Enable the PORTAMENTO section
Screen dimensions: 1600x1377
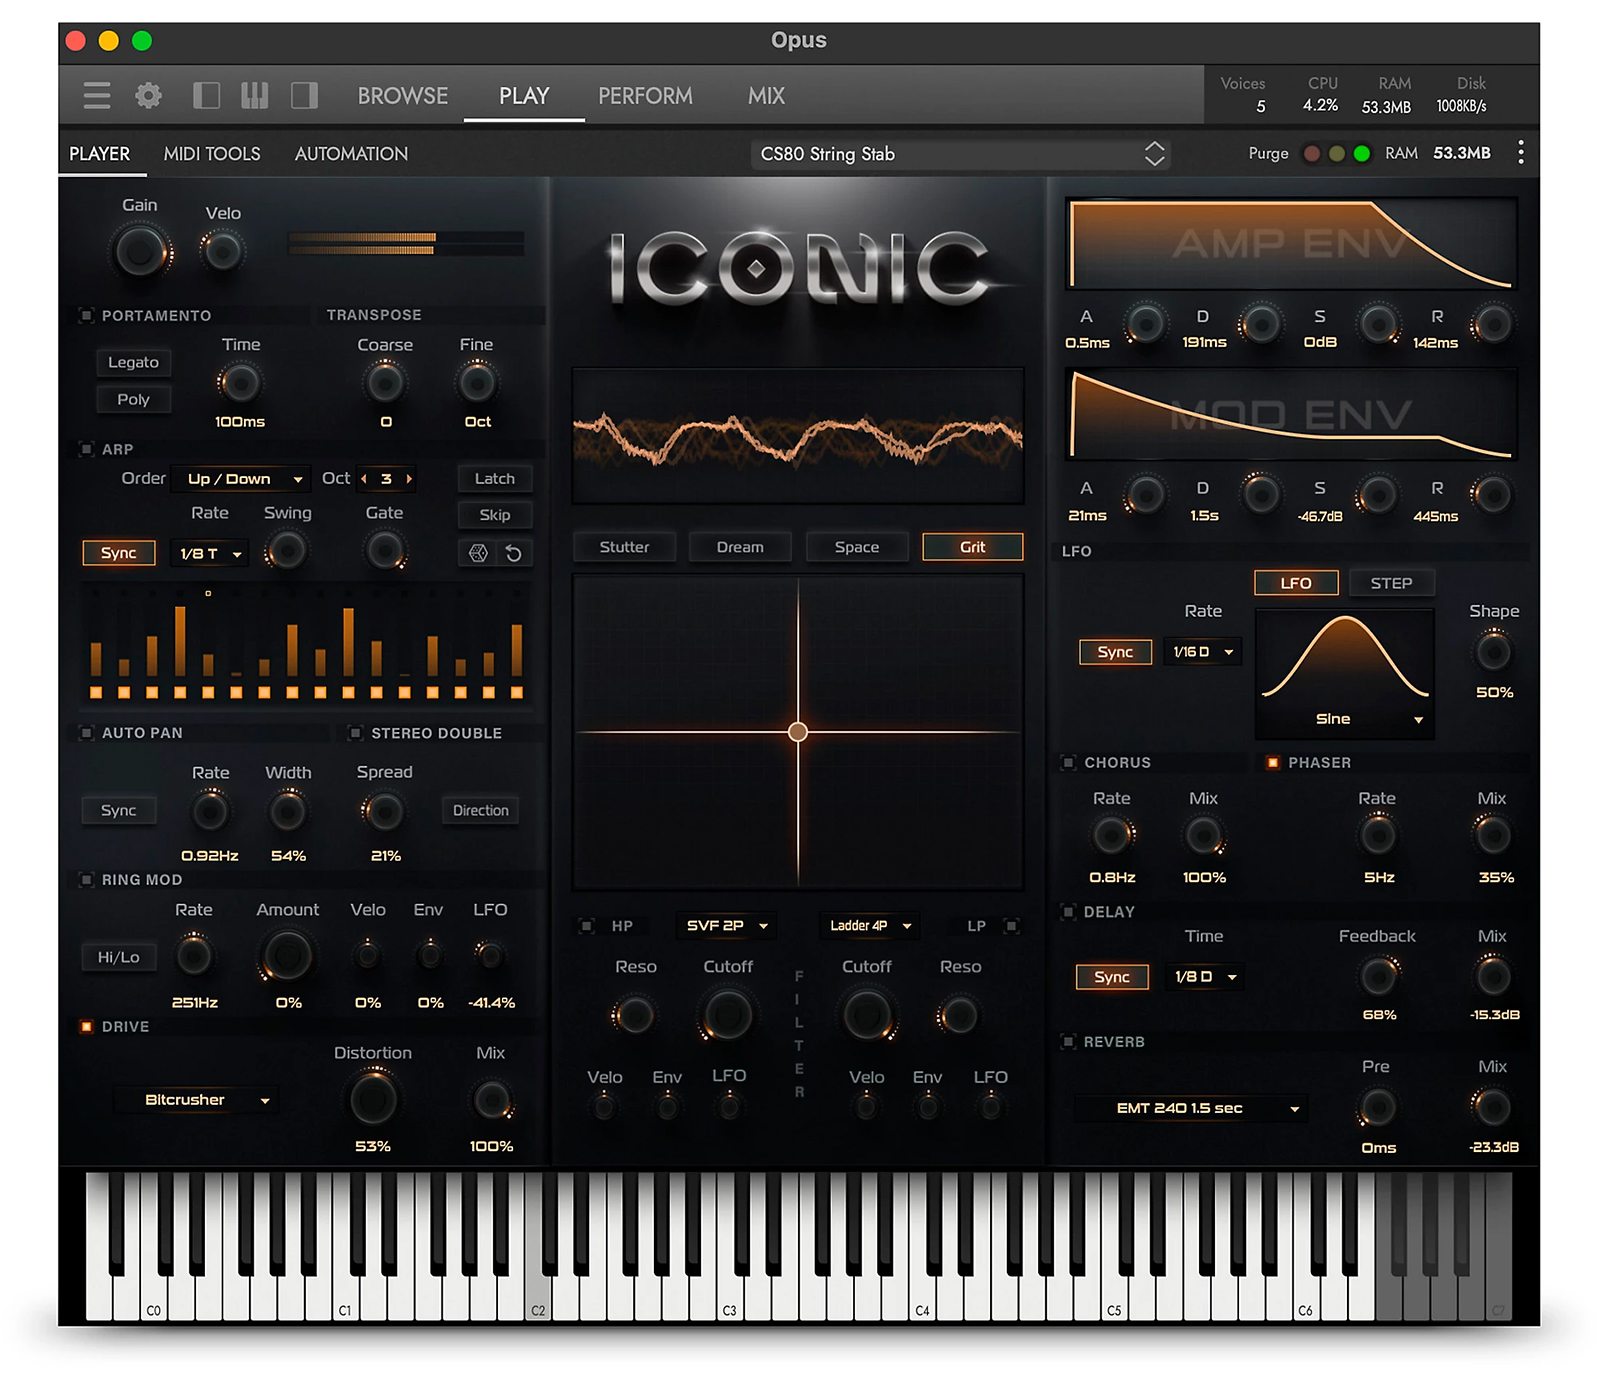[x=87, y=316]
